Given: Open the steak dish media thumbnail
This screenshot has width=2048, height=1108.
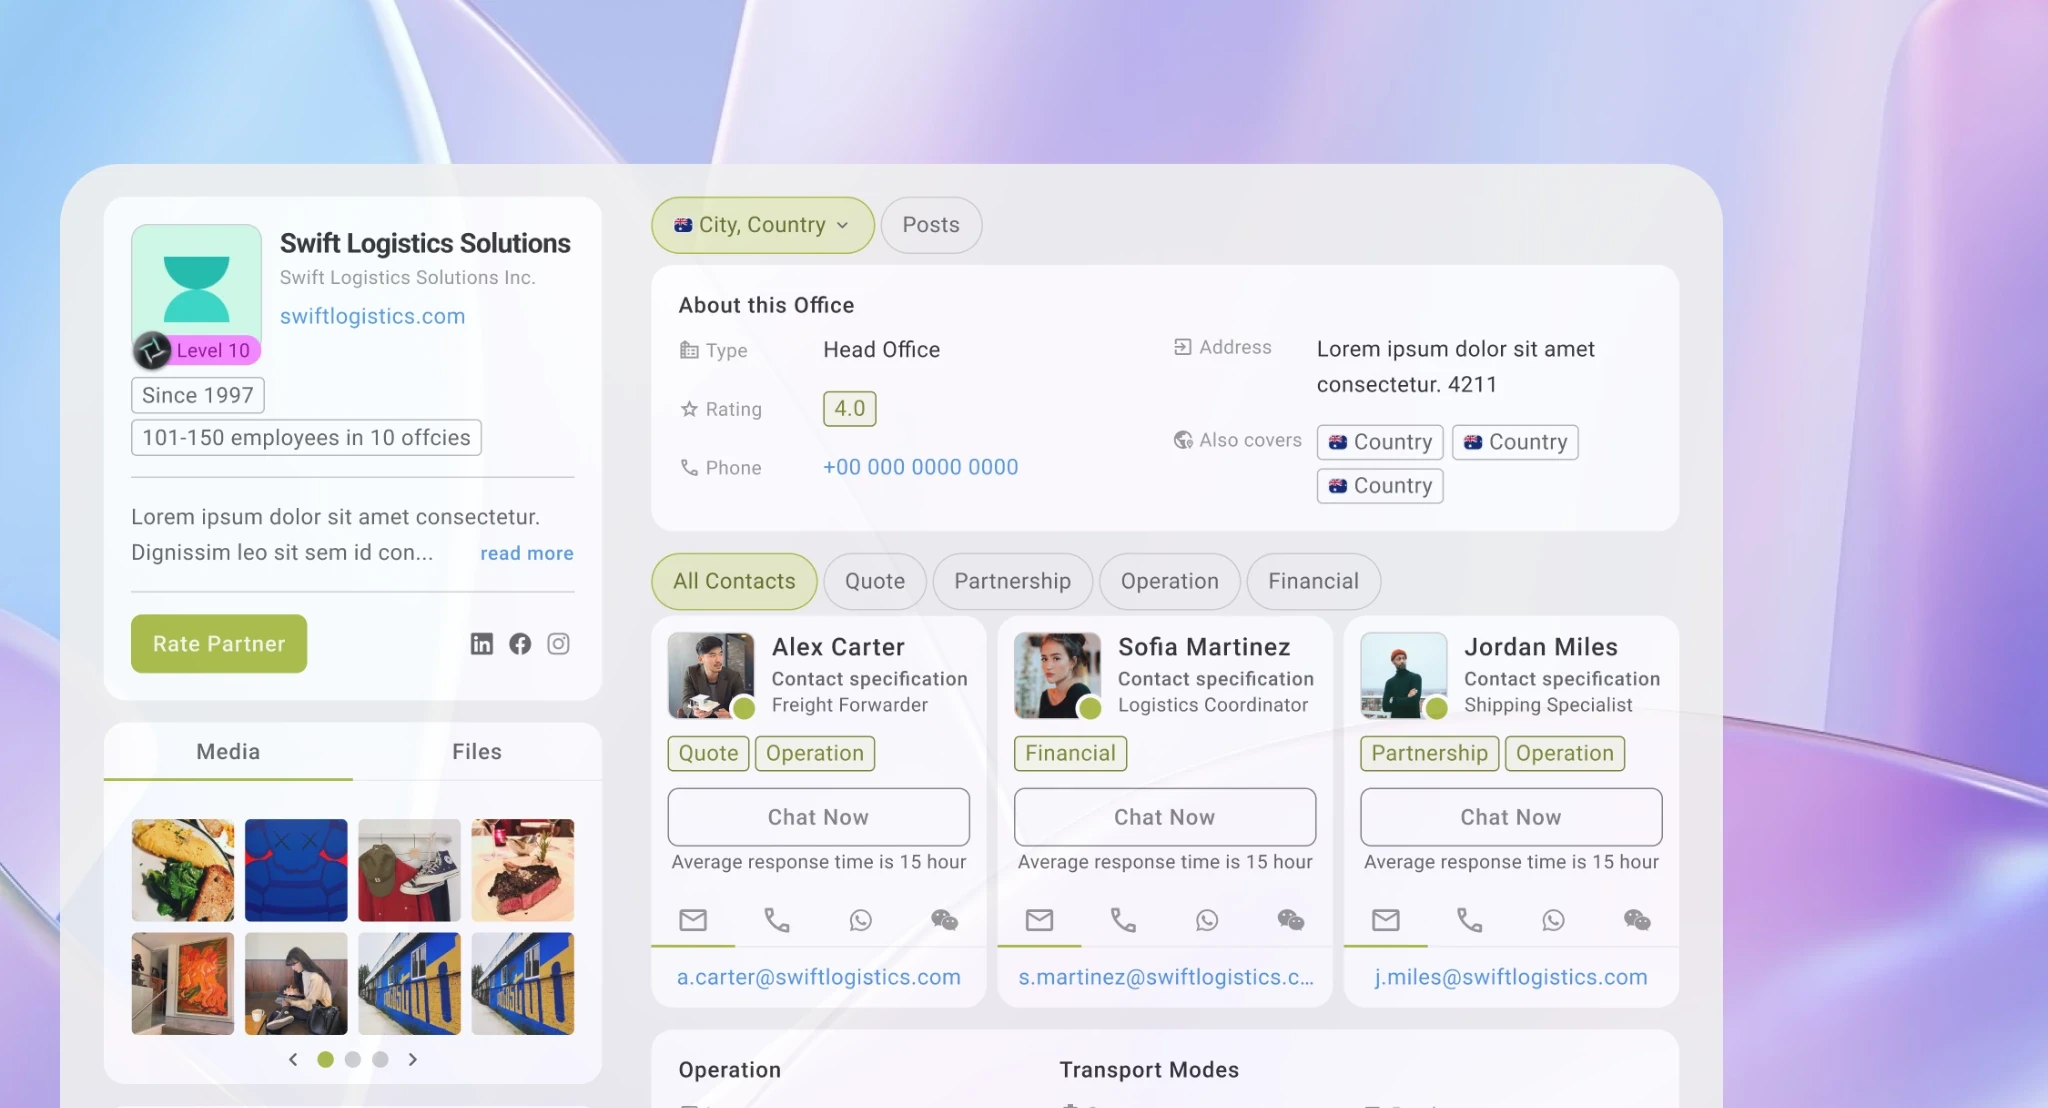Looking at the screenshot, I should (x=523, y=870).
